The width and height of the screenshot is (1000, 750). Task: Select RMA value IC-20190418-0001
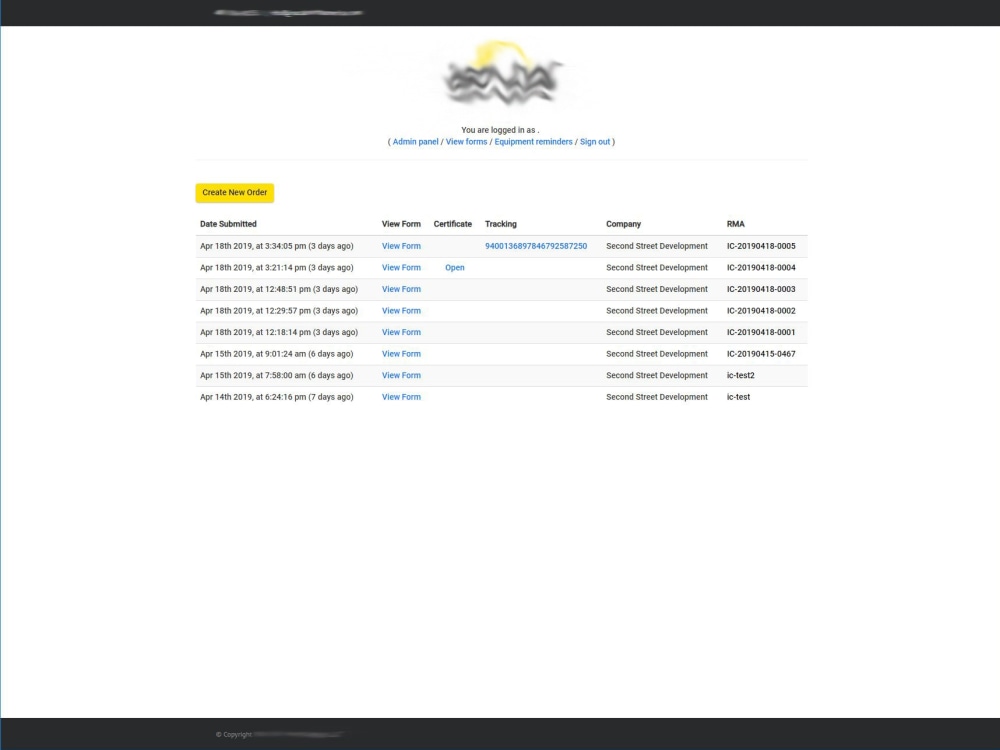pyautogui.click(x=761, y=332)
